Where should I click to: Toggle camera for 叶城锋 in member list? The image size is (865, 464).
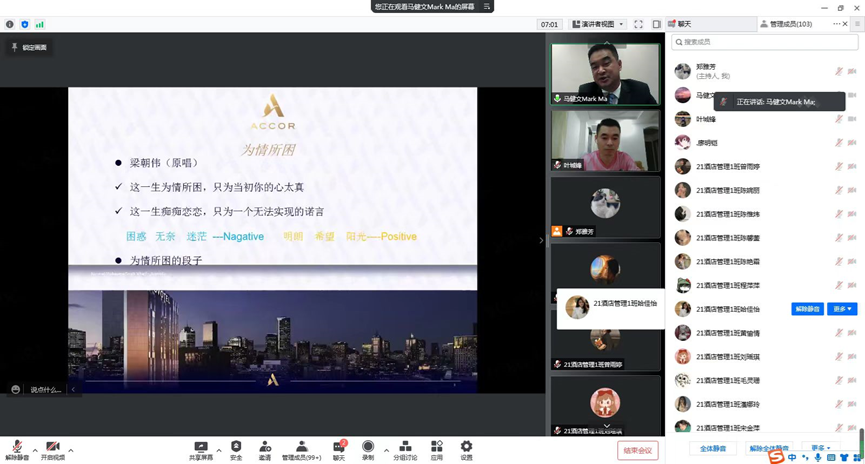(852, 119)
